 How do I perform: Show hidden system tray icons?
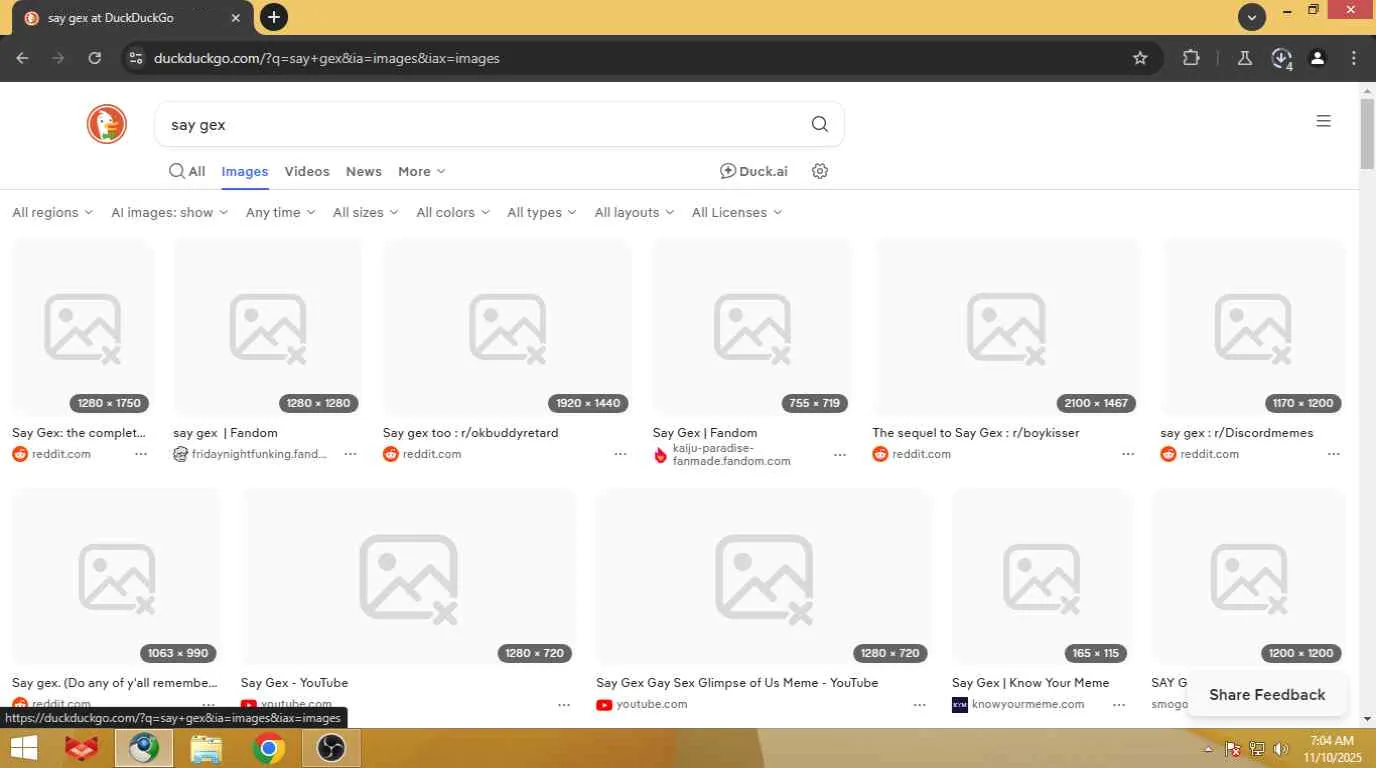(1208, 749)
